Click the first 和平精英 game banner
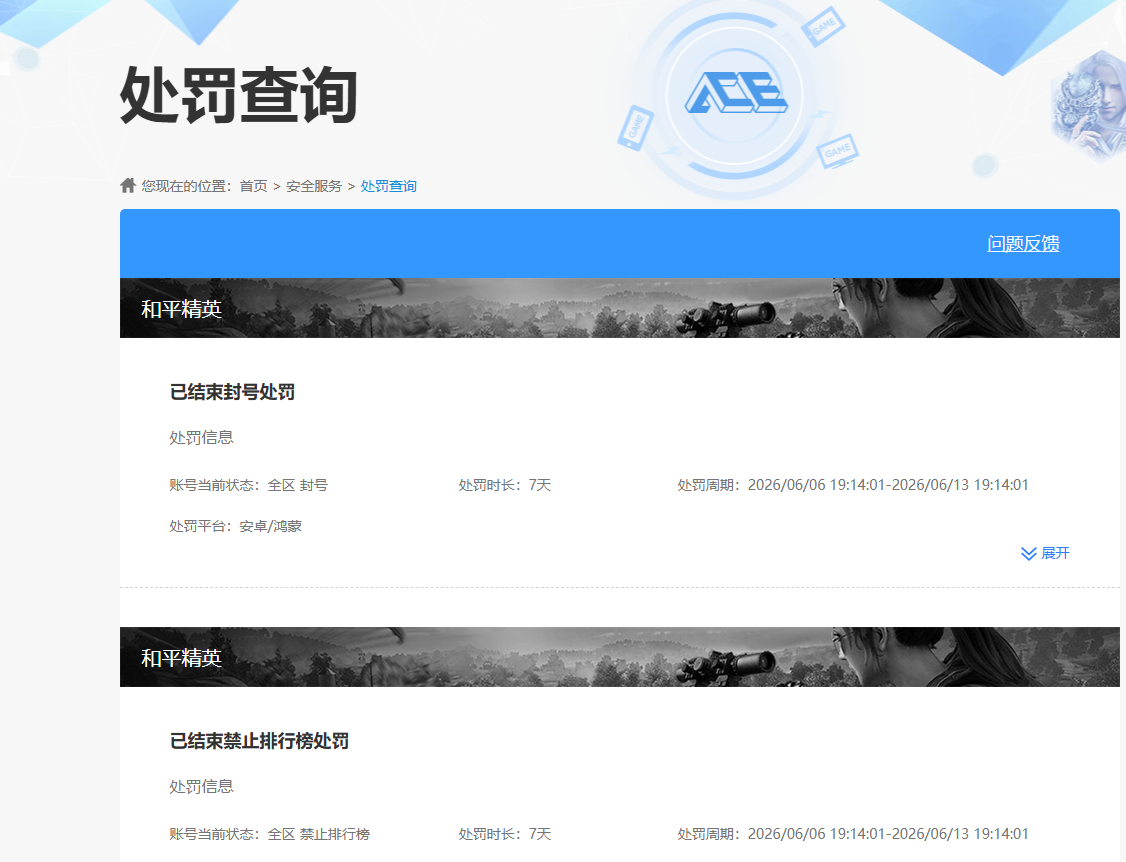Screen dimensions: 1126x862 (x=620, y=308)
